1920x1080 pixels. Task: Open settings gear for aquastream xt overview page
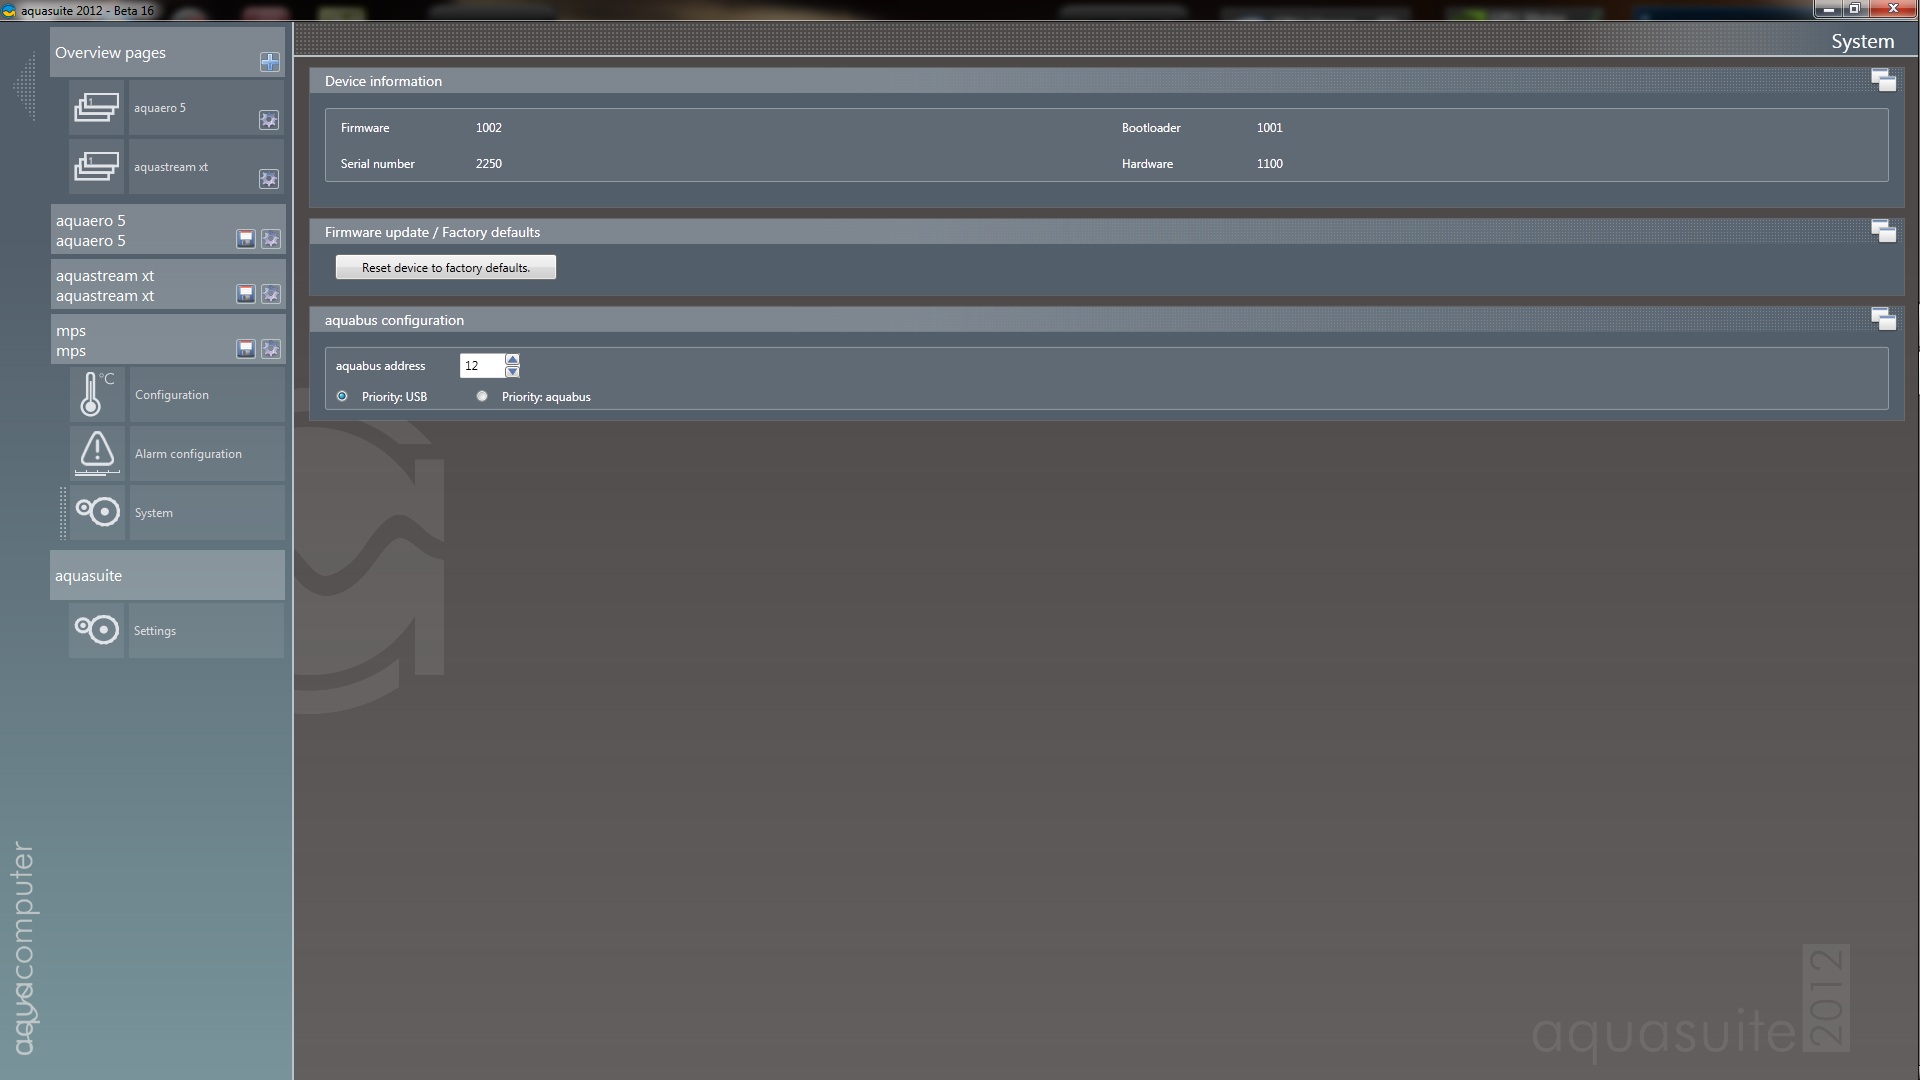(269, 179)
